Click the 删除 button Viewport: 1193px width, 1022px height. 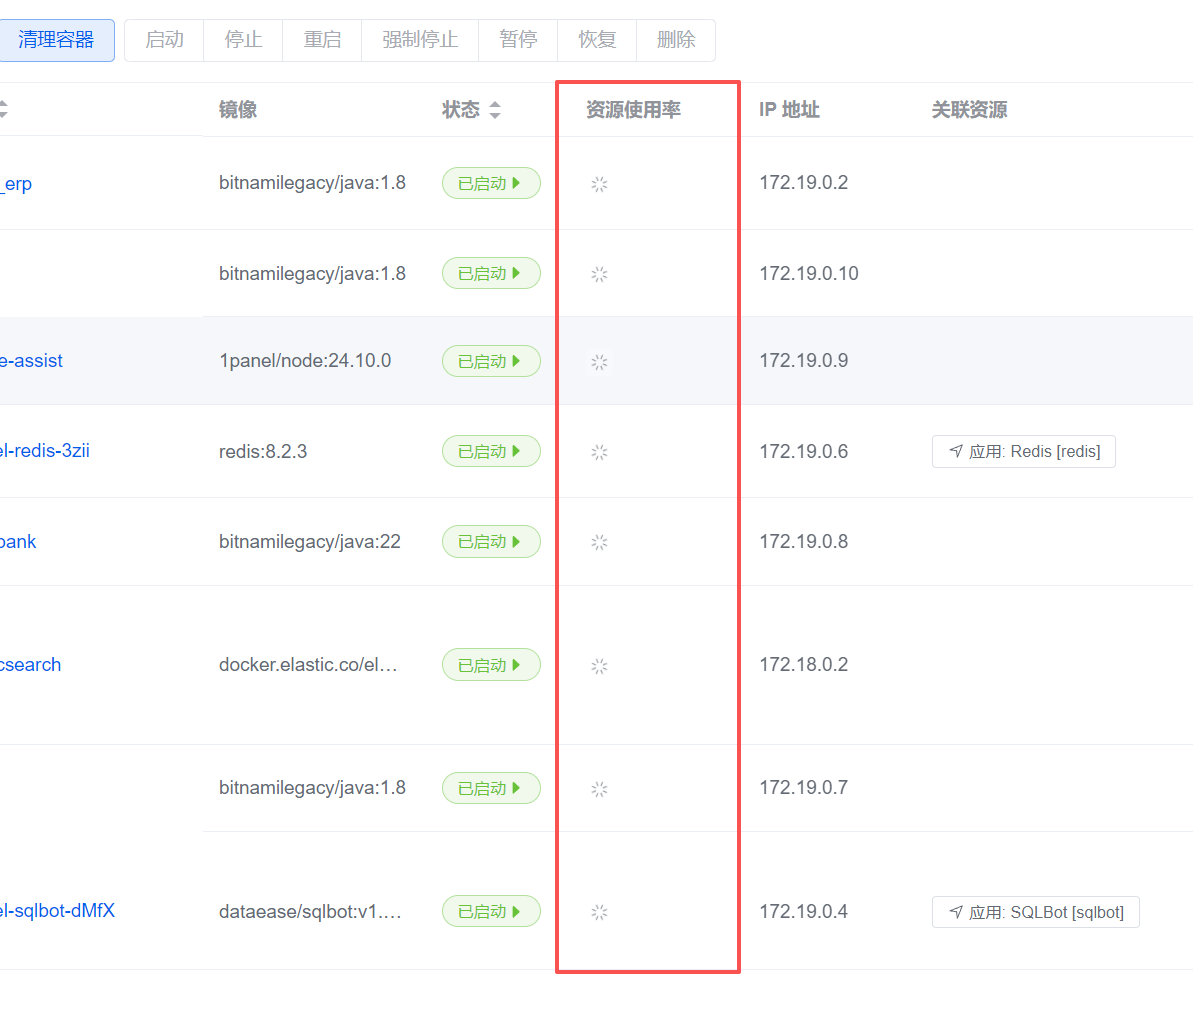[676, 40]
